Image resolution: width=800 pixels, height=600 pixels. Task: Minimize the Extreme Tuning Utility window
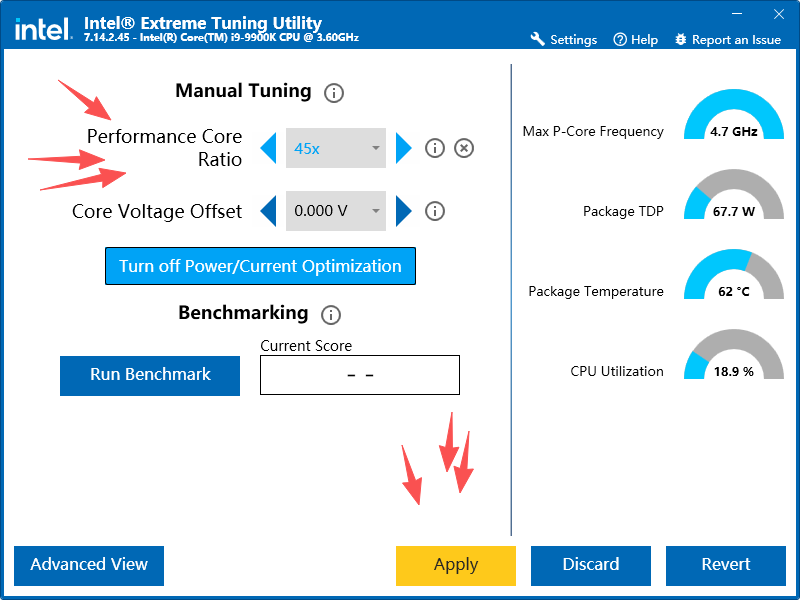pyautogui.click(x=737, y=14)
